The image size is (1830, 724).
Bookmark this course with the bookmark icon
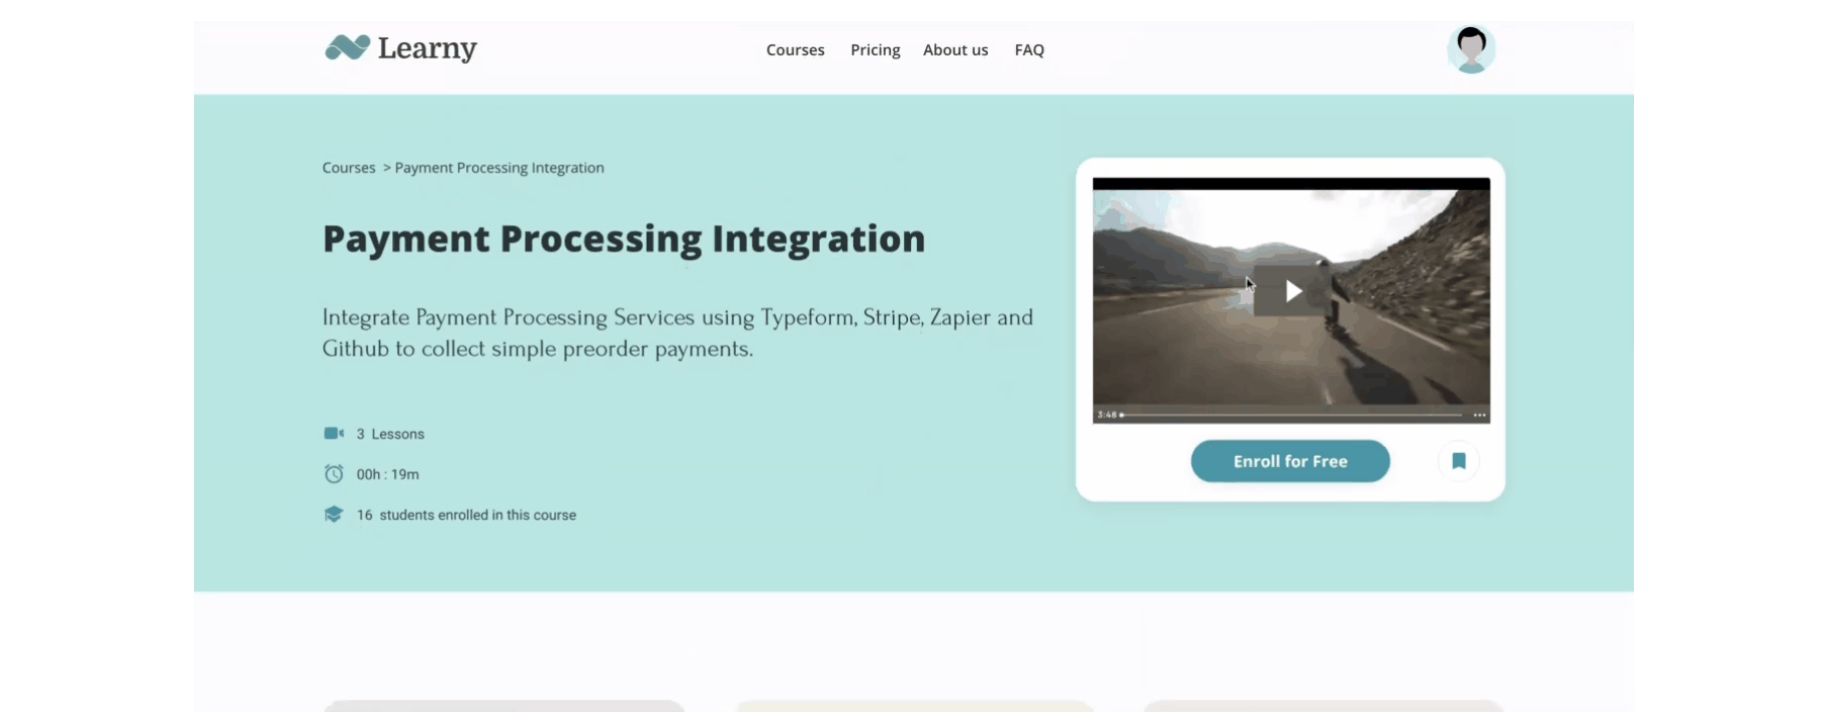point(1458,461)
